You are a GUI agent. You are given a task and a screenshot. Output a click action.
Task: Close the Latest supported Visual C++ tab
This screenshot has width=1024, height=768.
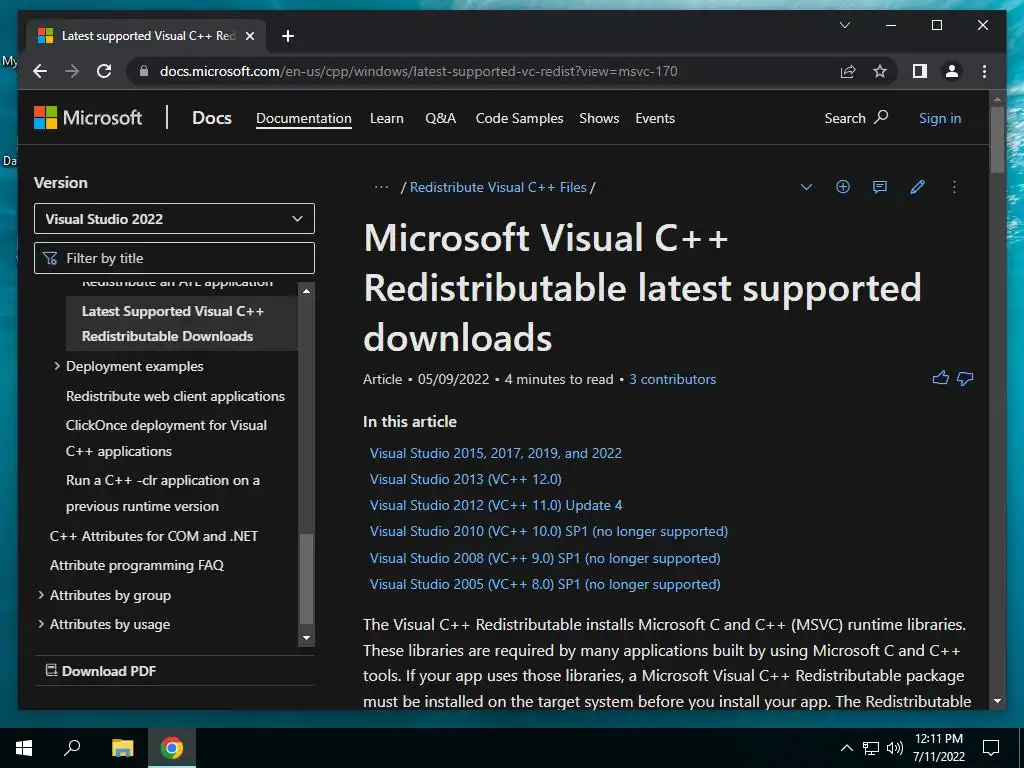249,36
